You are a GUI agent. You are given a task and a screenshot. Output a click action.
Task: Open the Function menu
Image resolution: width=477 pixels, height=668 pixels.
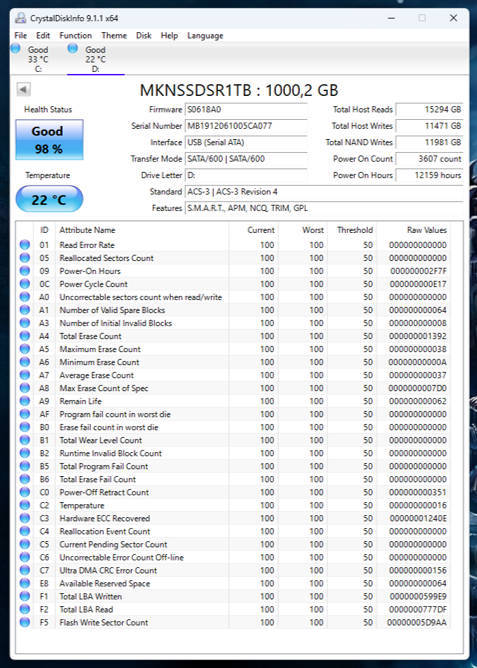(x=75, y=35)
